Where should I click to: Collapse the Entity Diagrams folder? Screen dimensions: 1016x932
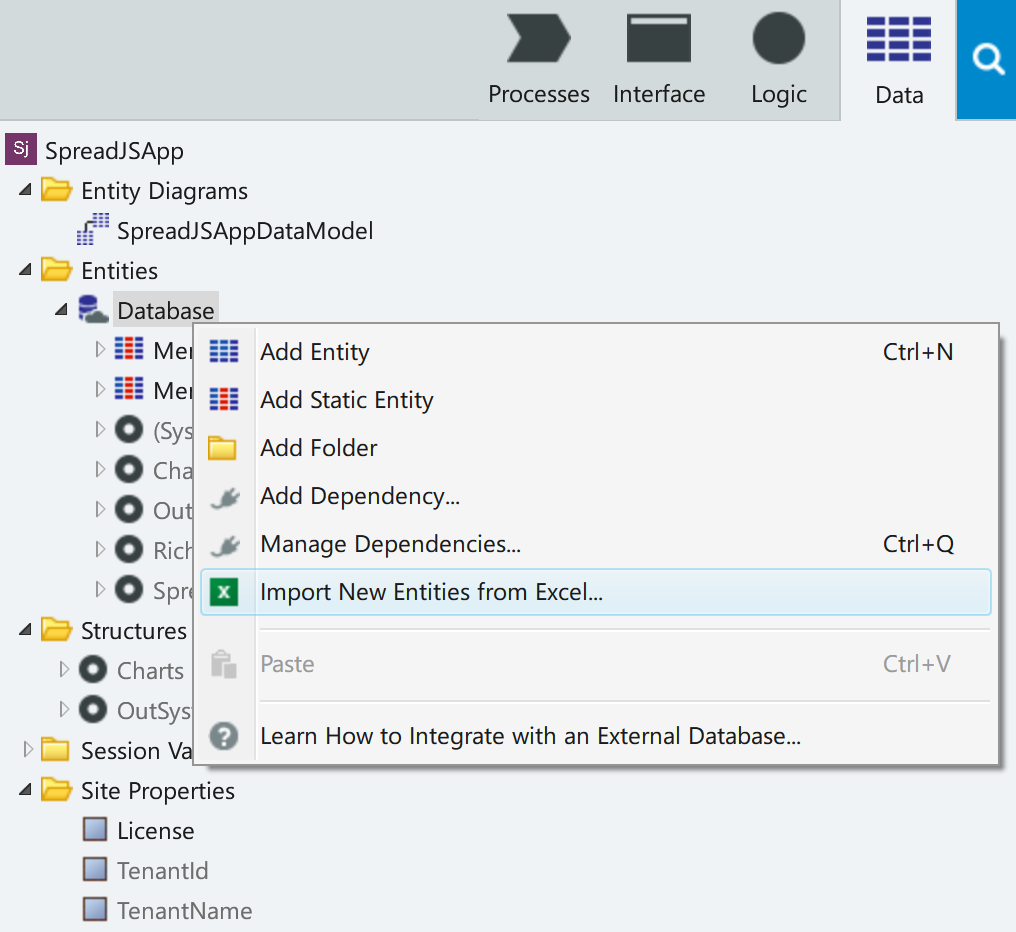[x=25, y=190]
